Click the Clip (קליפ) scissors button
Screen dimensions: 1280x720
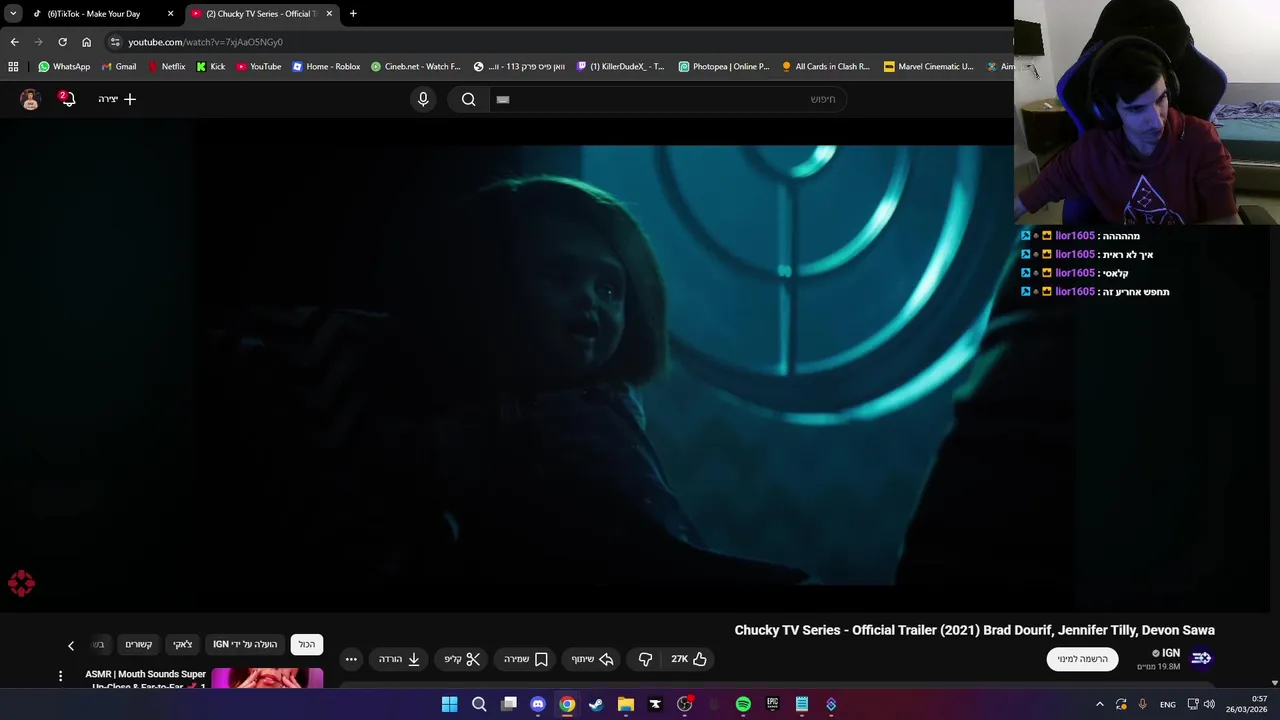462,659
